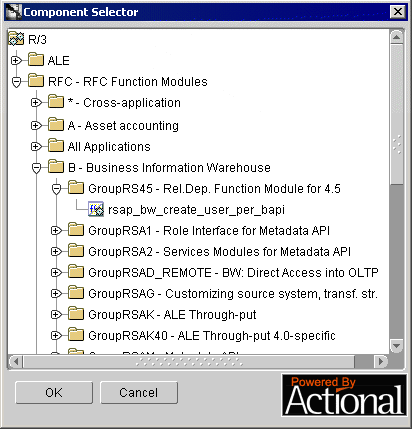The width and height of the screenshot is (412, 429).
Task: Click the ALE folder icon
Action: 36,60
